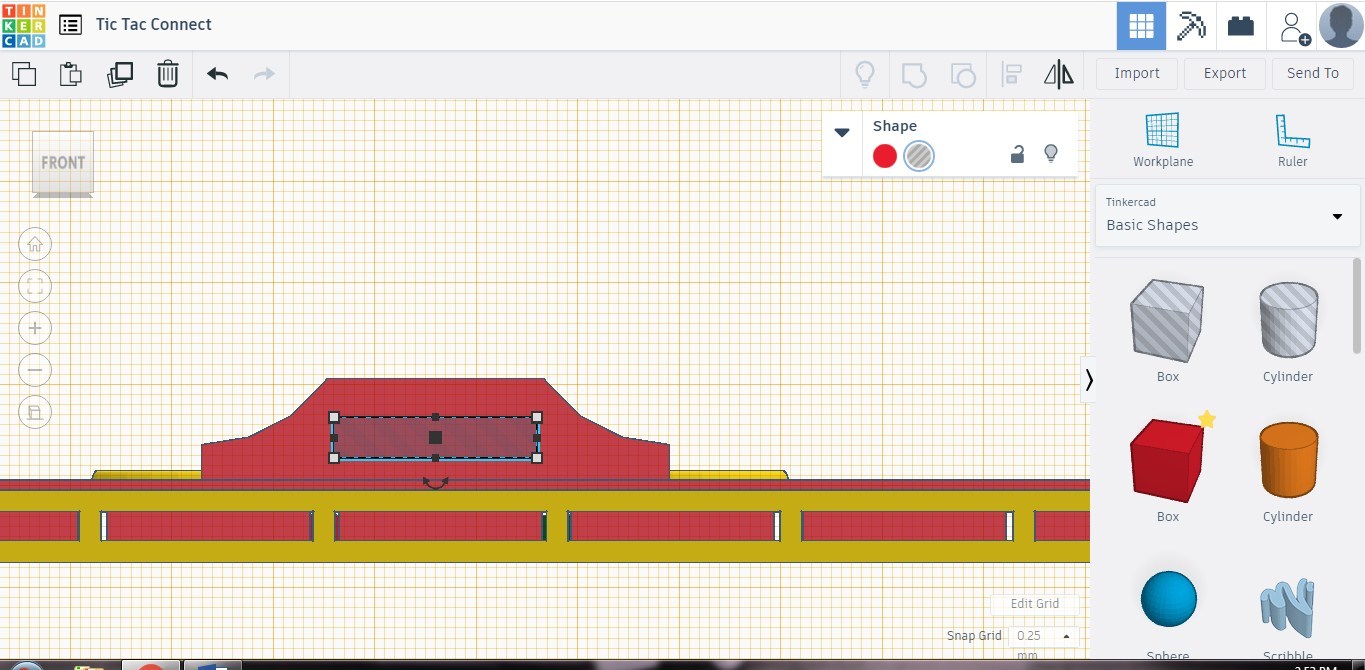Click the Export button
The height and width of the screenshot is (670, 1365).
click(x=1224, y=73)
